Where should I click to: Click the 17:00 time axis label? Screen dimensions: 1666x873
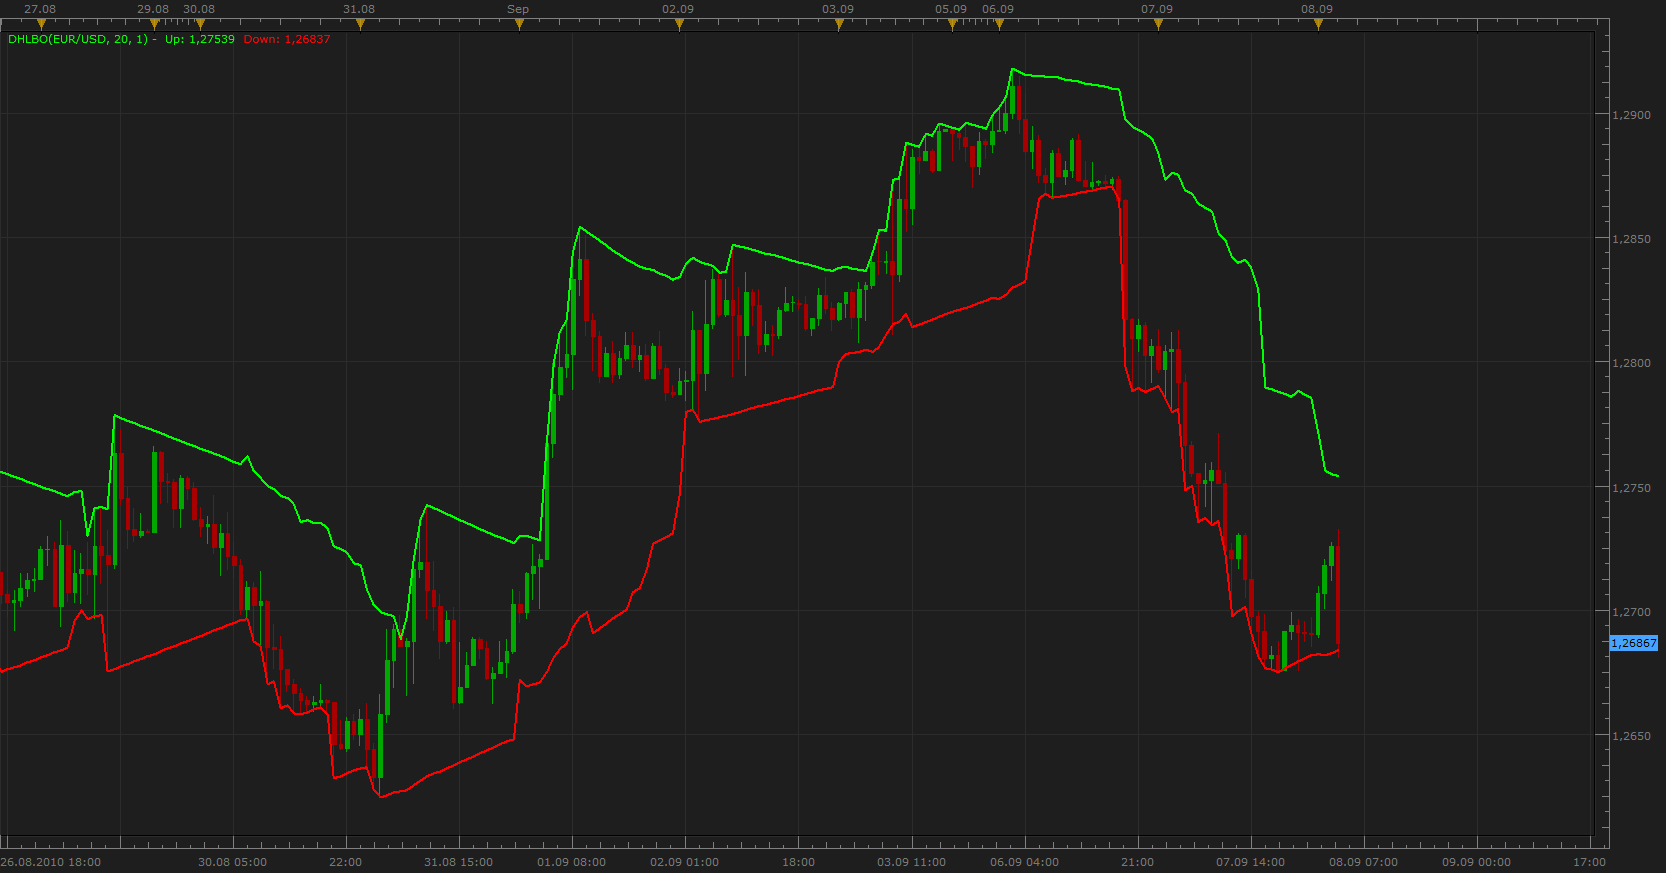coord(1589,862)
